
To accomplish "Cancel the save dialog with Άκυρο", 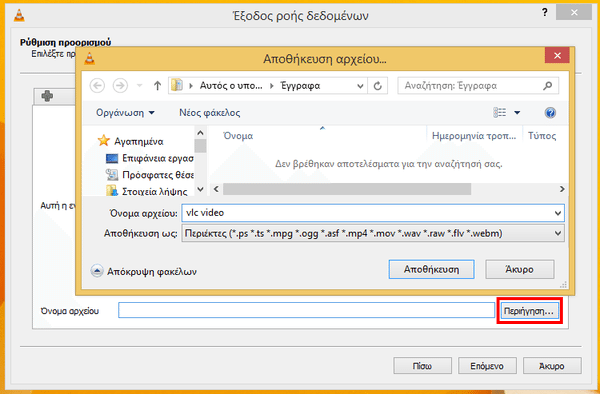I will click(x=520, y=269).
